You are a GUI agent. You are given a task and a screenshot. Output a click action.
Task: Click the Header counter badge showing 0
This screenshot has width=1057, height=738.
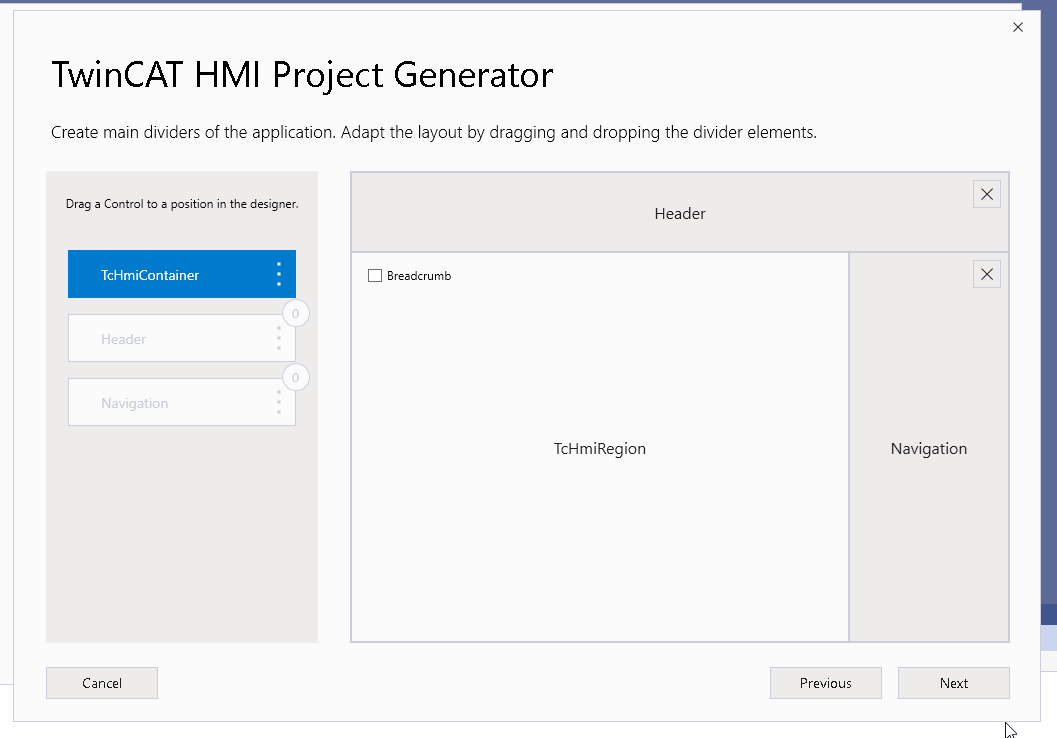(x=295, y=313)
